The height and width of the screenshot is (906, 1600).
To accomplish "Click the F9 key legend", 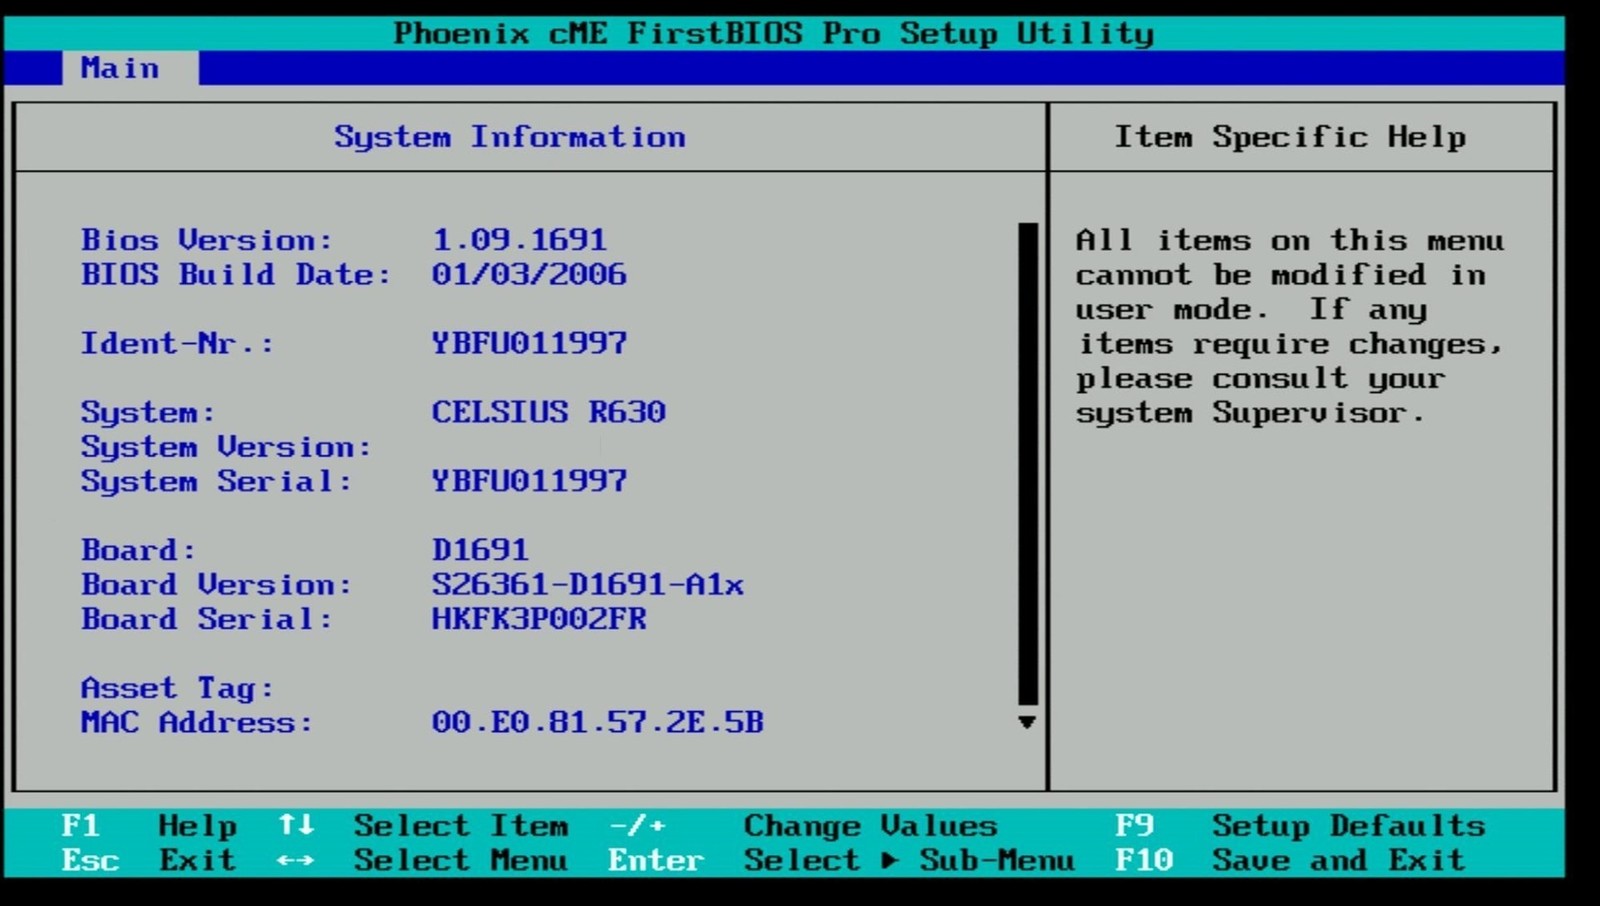I will 1134,826.
